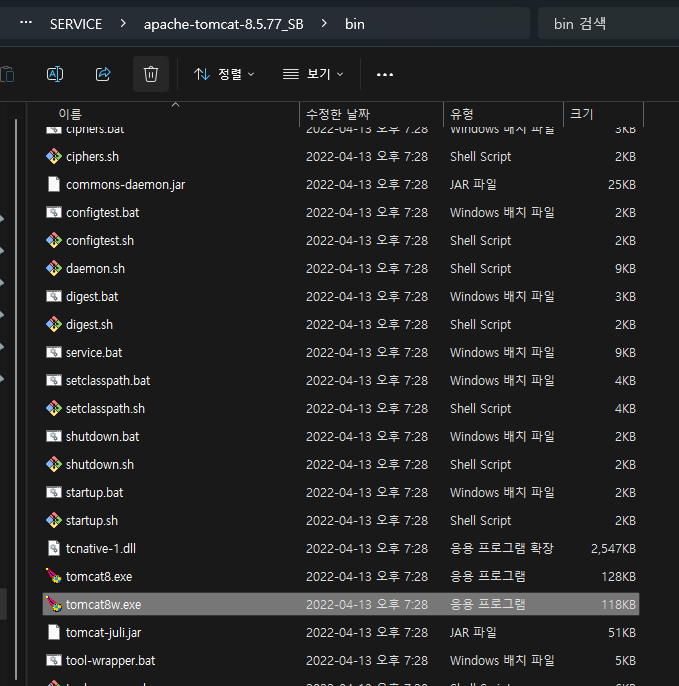
Task: Click the configtest.sh file icon
Action: (x=54, y=240)
